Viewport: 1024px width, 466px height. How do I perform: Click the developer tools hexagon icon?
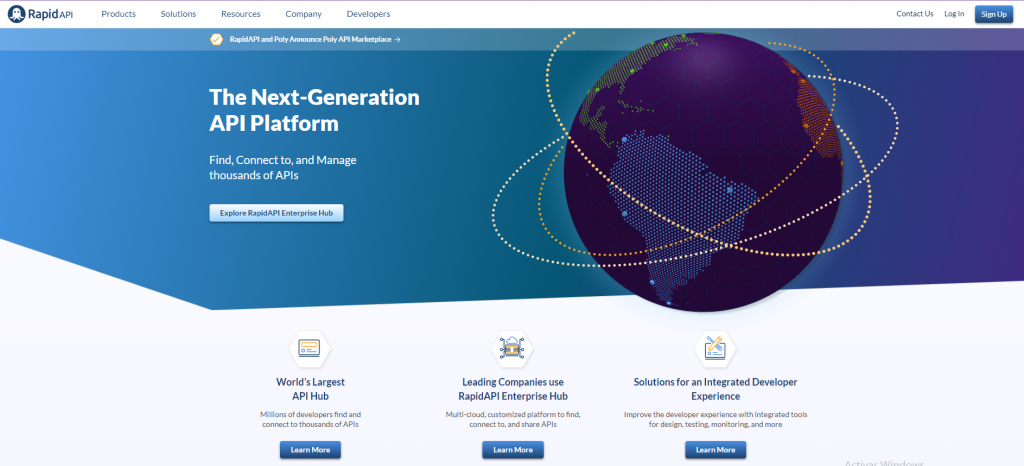click(x=715, y=349)
